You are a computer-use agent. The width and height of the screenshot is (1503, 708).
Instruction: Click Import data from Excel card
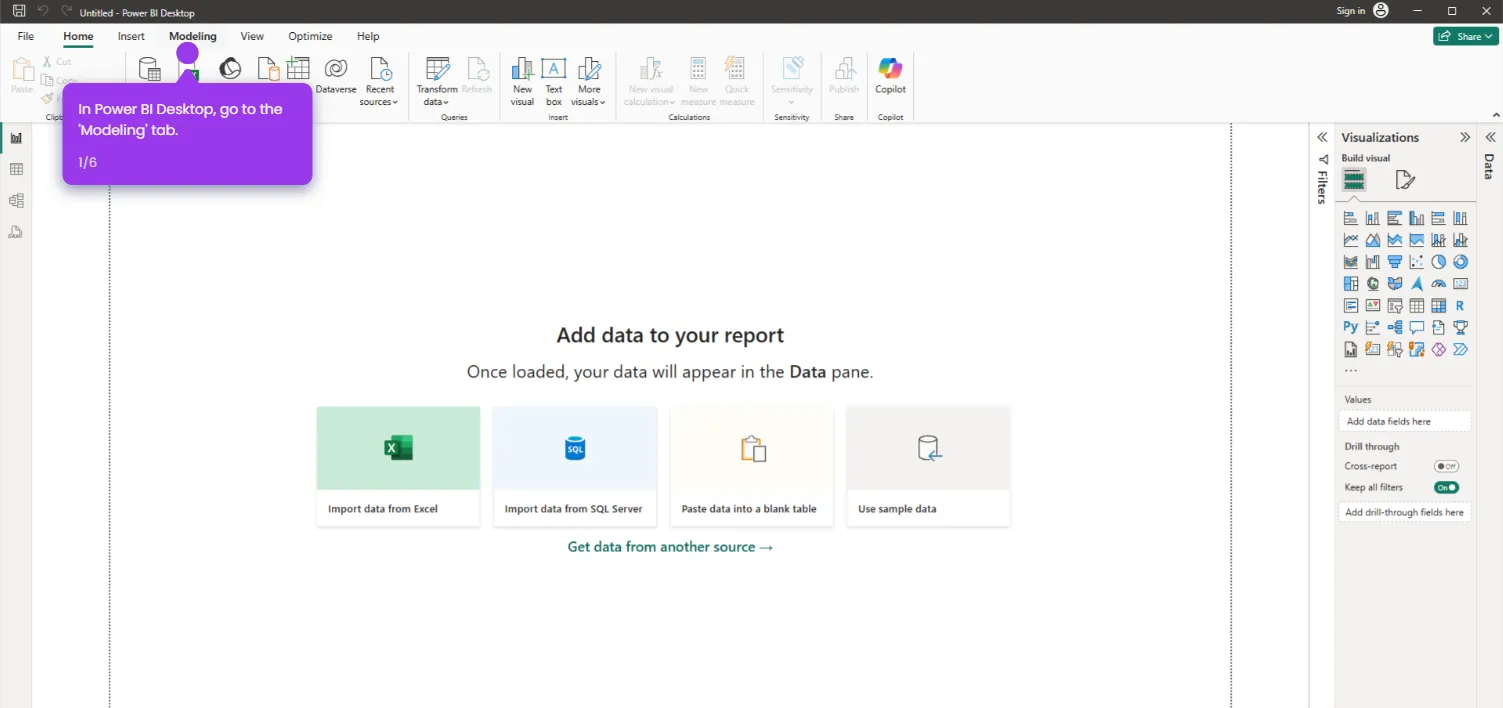click(x=398, y=466)
